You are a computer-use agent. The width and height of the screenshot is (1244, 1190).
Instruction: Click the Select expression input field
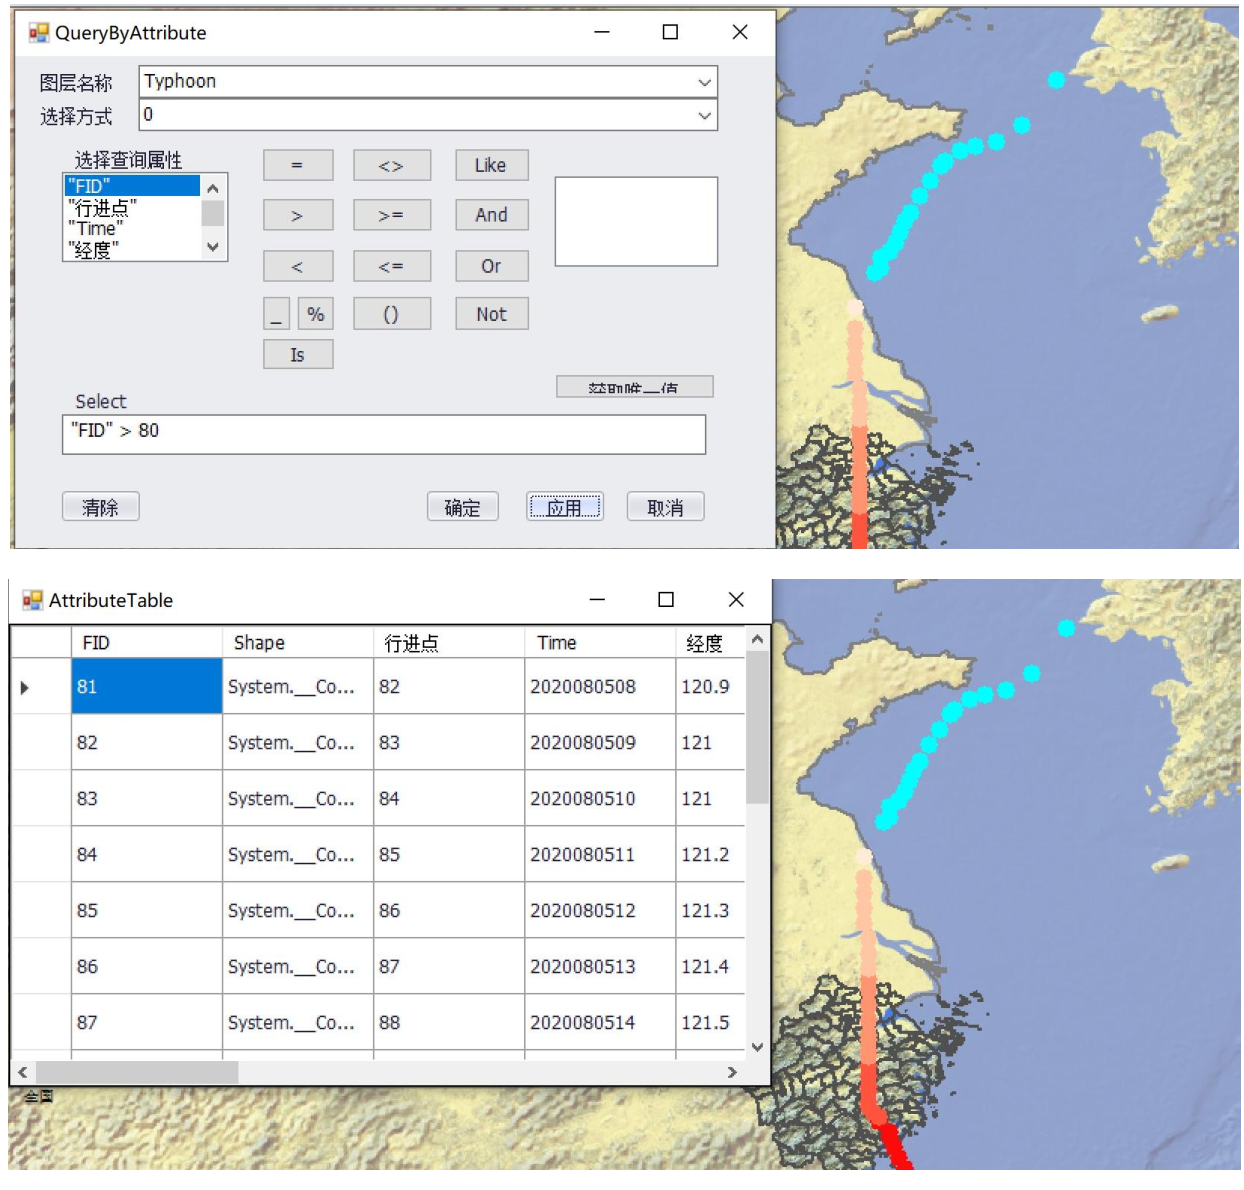pyautogui.click(x=384, y=435)
